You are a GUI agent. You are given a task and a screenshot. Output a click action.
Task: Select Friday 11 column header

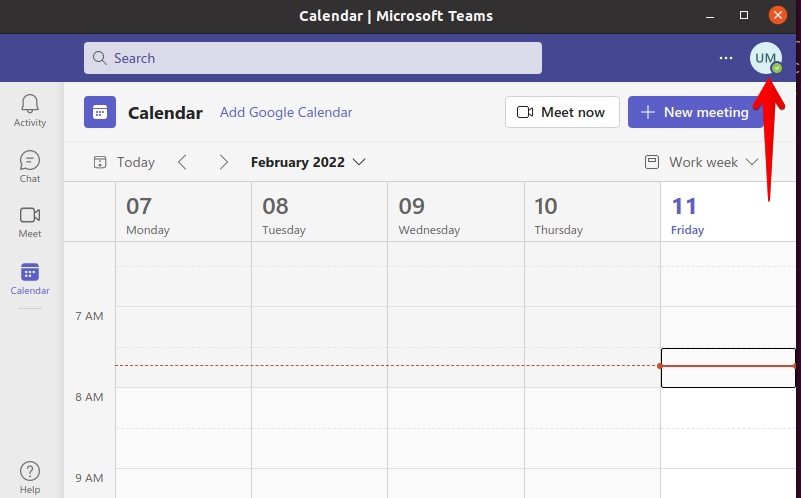pyautogui.click(x=728, y=211)
